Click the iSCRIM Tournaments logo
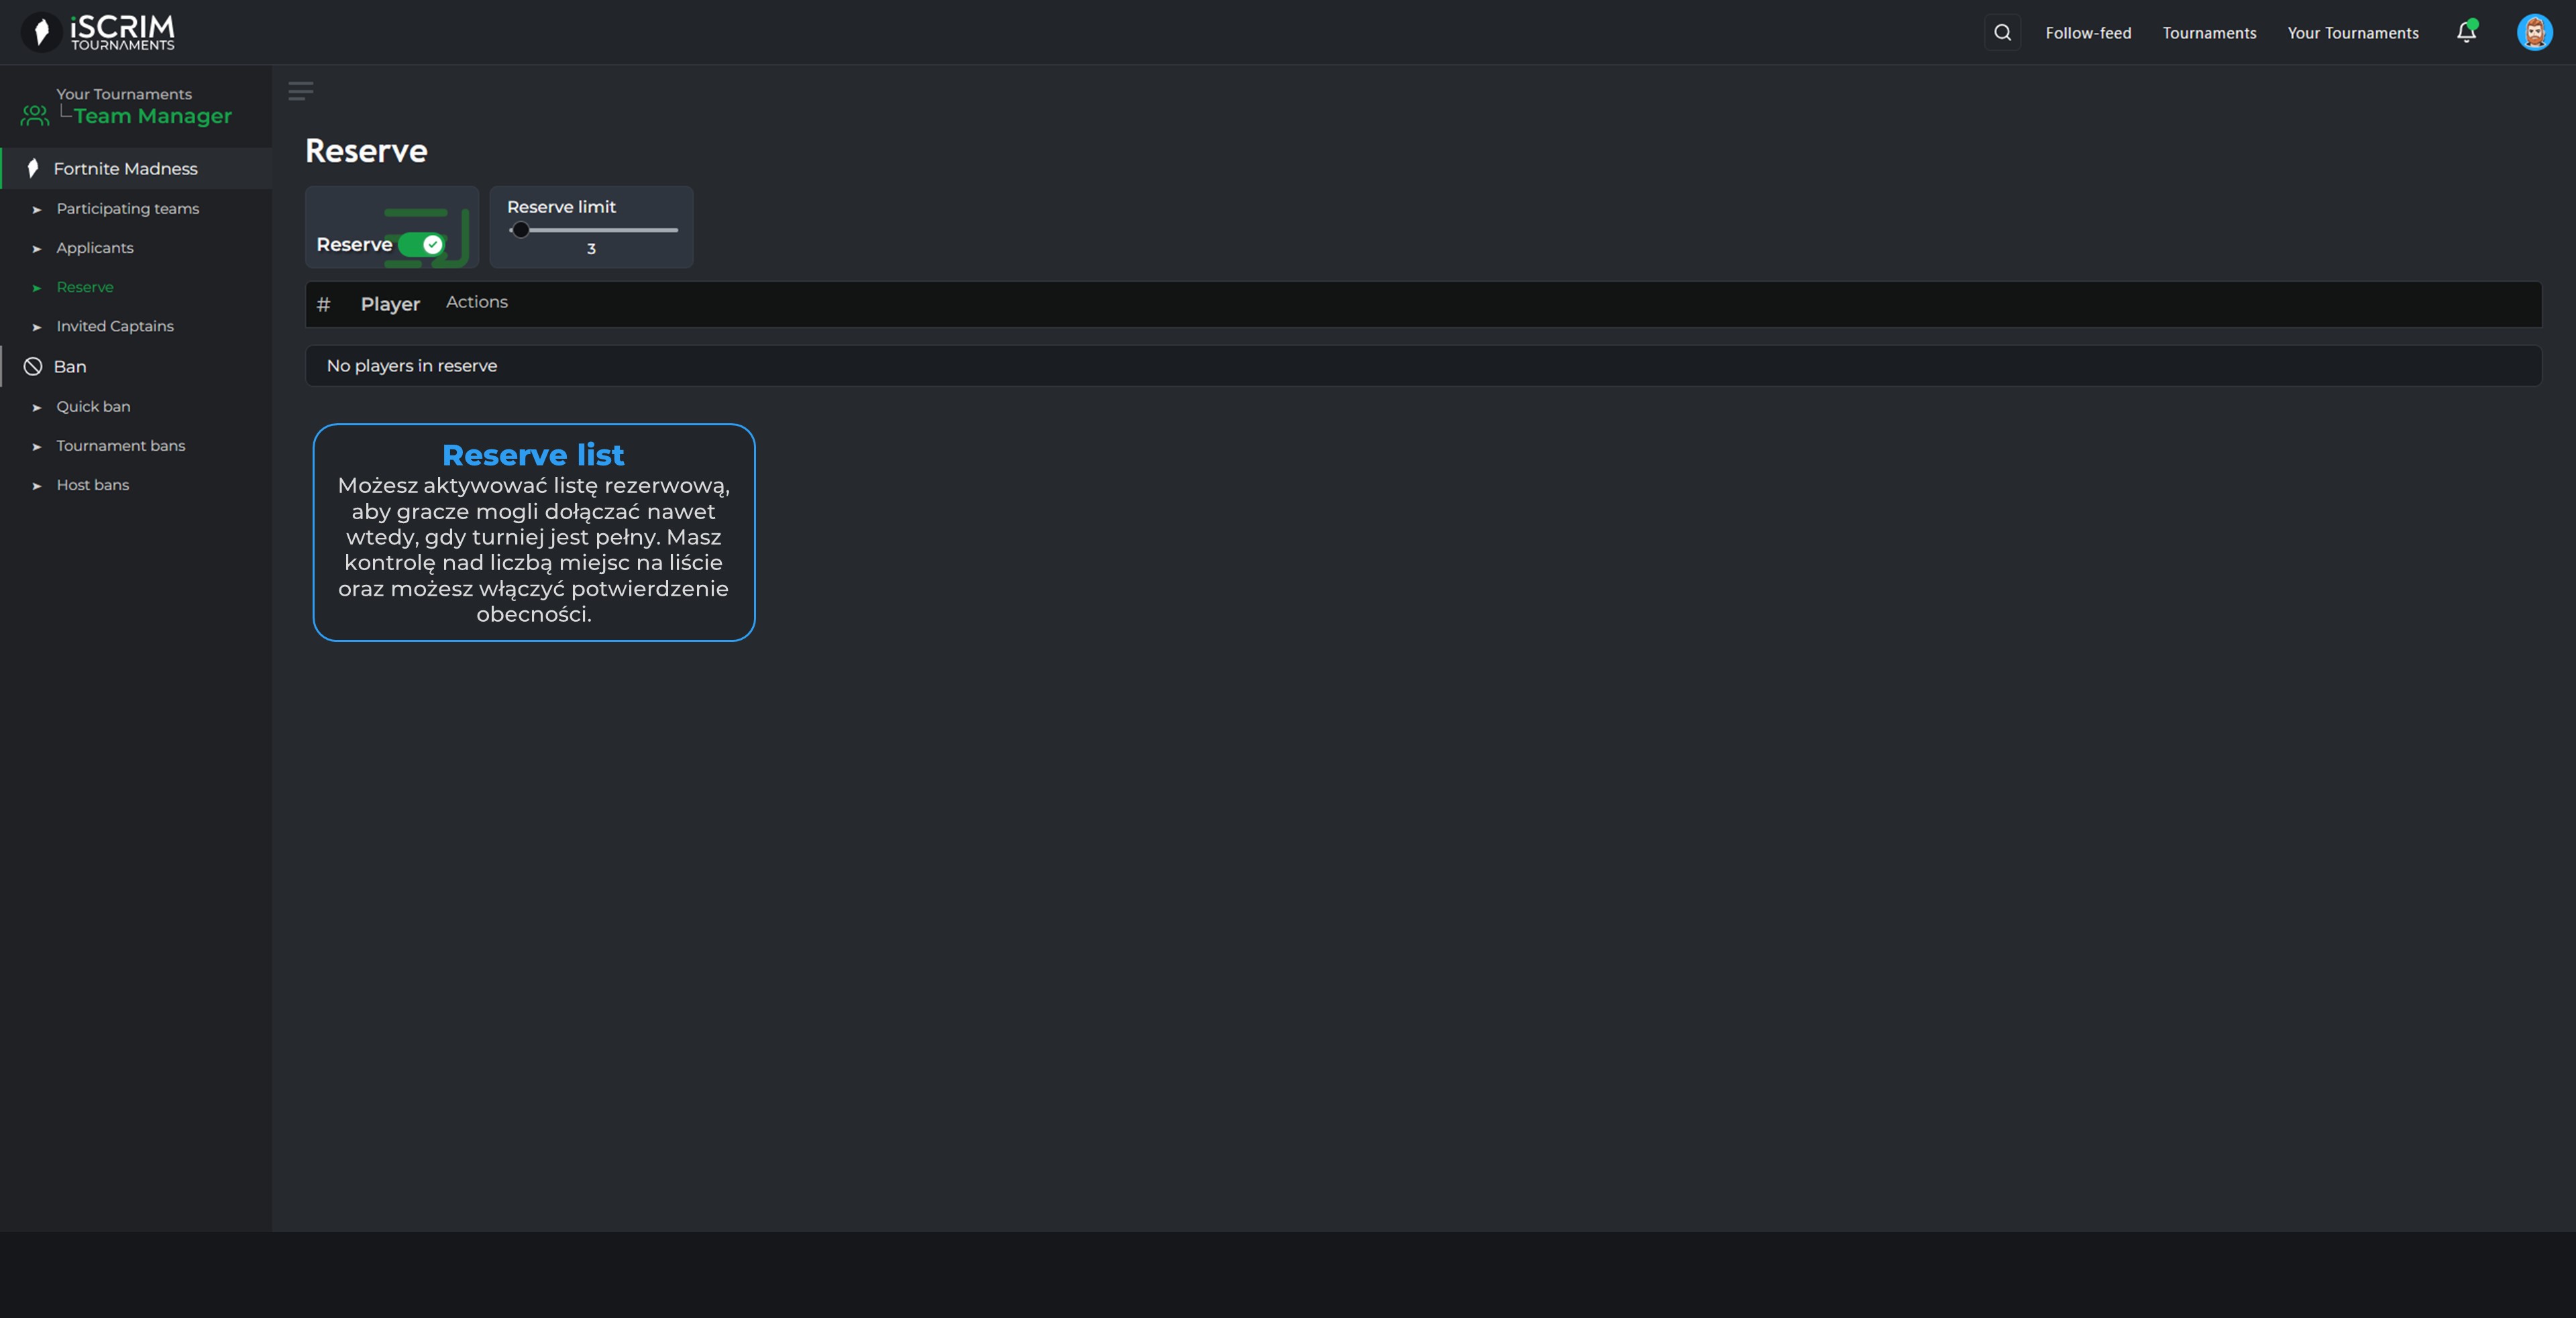This screenshot has width=2576, height=1318. (x=98, y=32)
